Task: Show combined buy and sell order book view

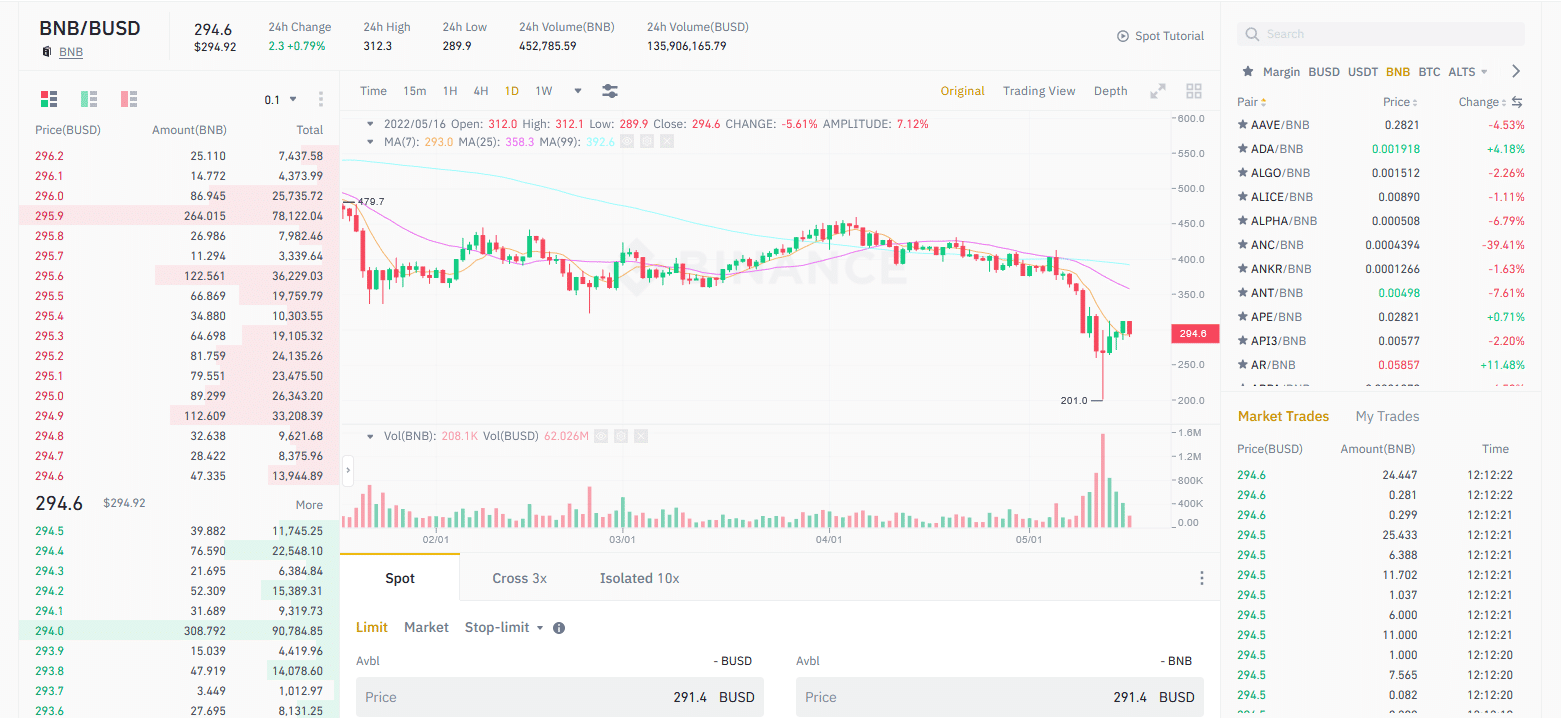Action: click(49, 99)
